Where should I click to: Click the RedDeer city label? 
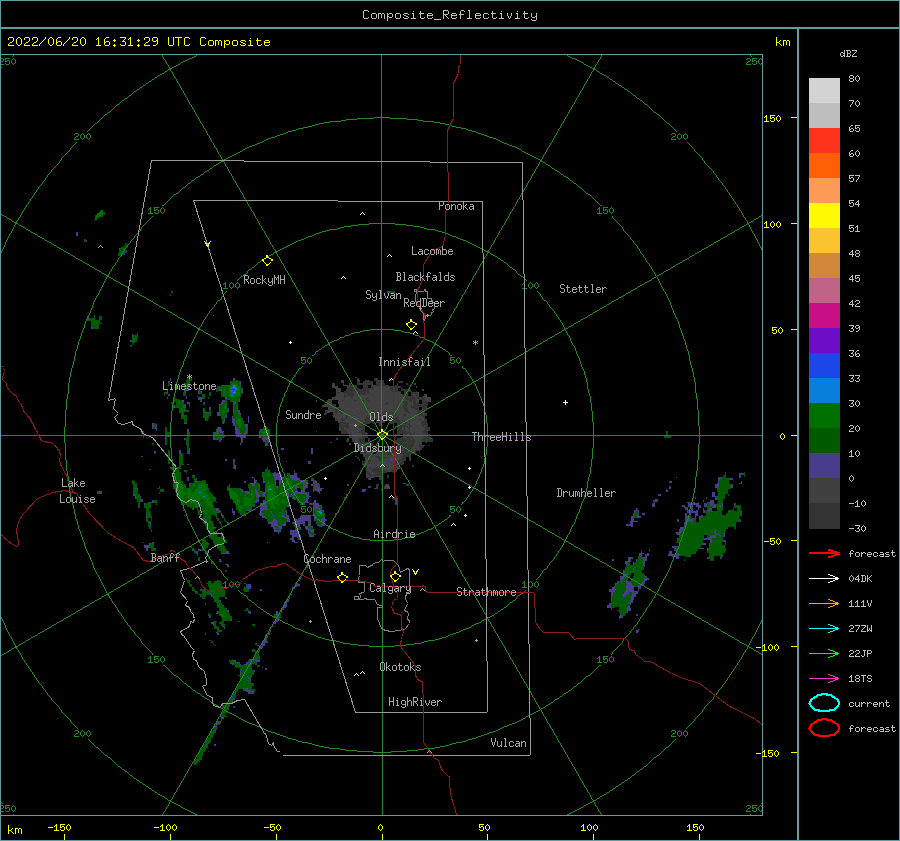[424, 303]
